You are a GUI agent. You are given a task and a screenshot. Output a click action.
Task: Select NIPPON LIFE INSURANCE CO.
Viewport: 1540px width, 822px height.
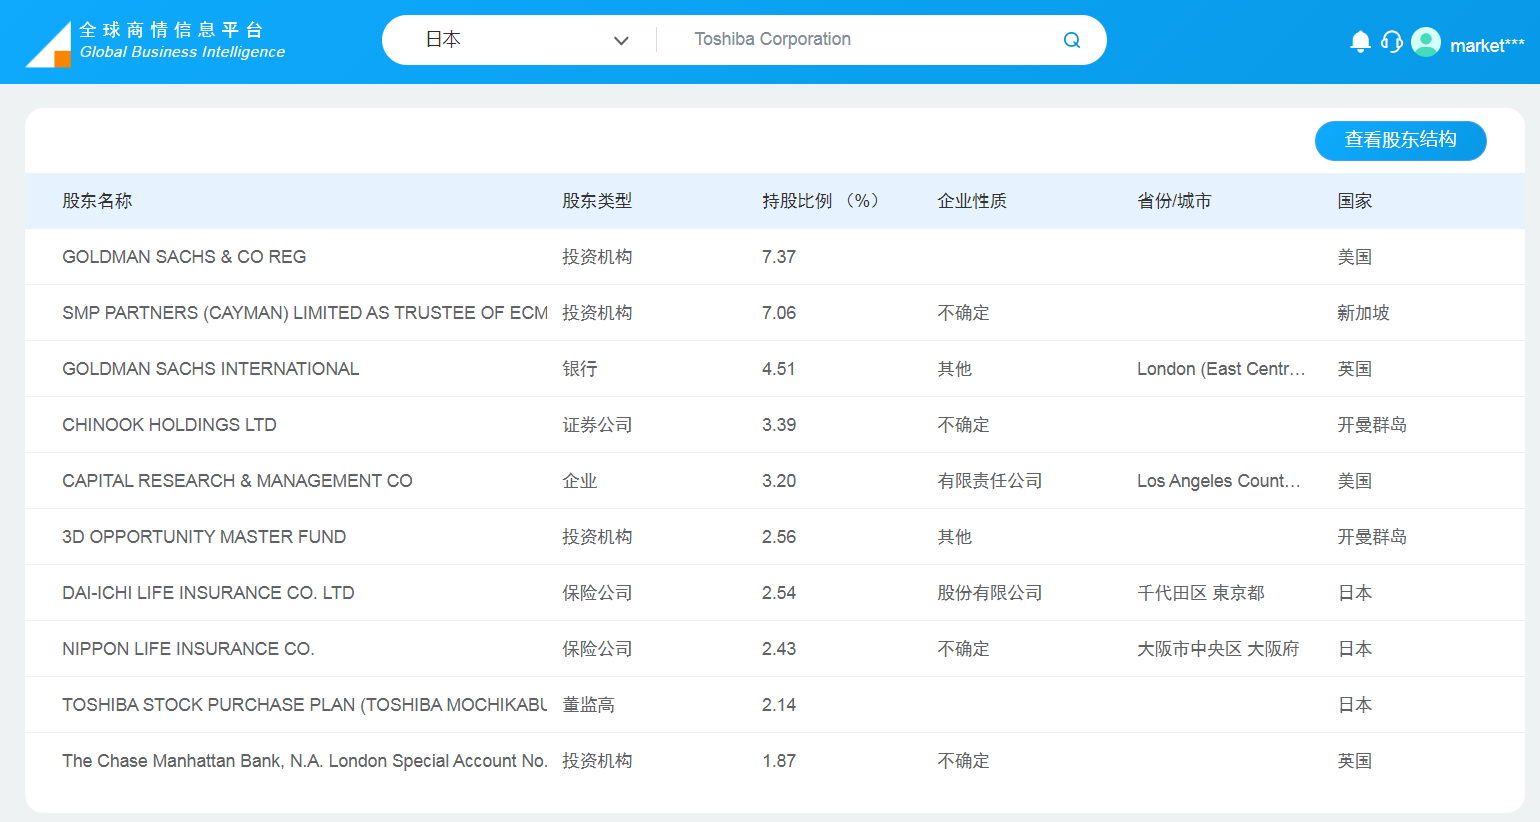tap(188, 649)
